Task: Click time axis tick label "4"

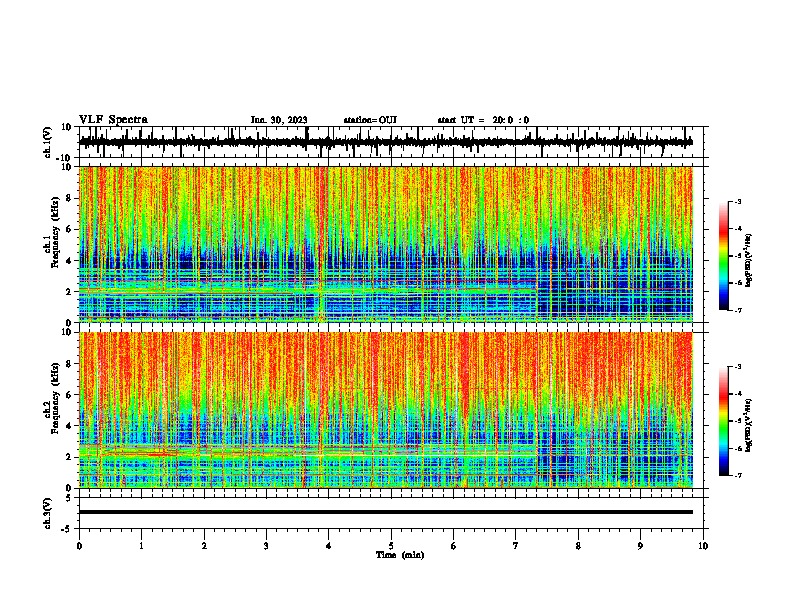Action: point(329,546)
